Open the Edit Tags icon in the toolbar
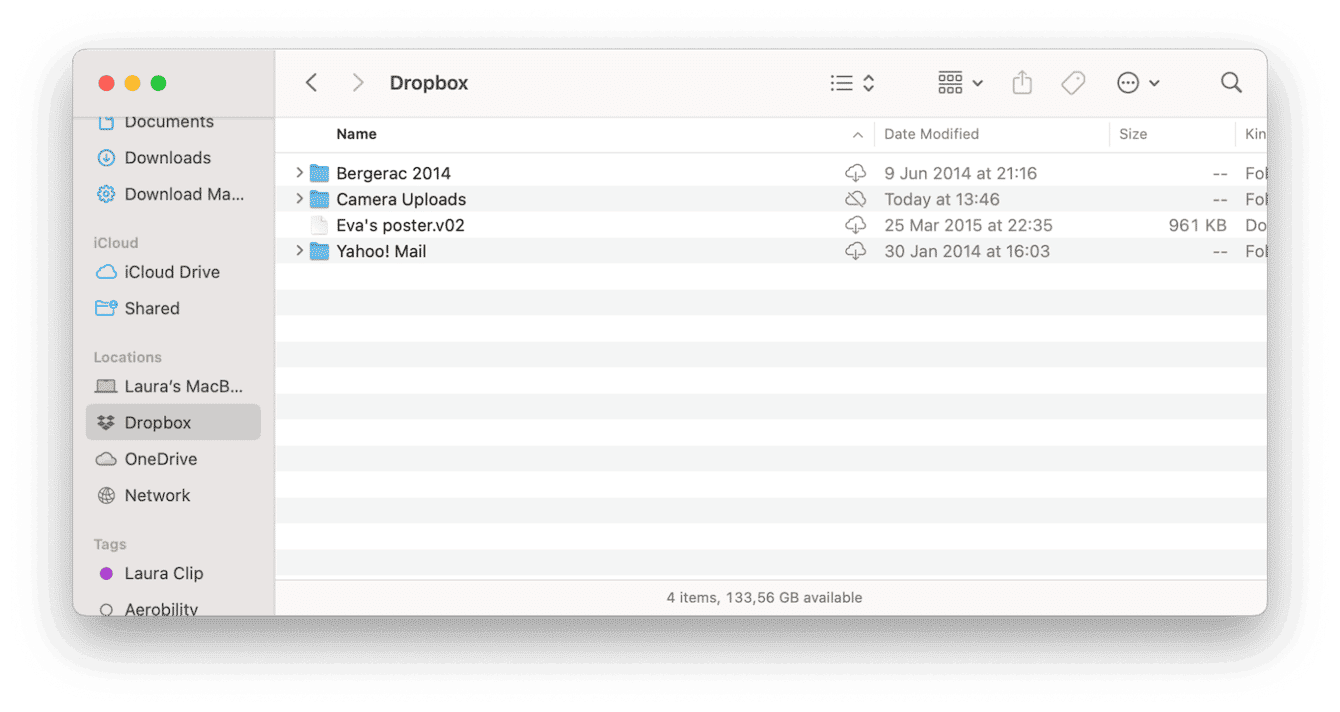Viewport: 1340px width, 712px height. pos(1073,83)
